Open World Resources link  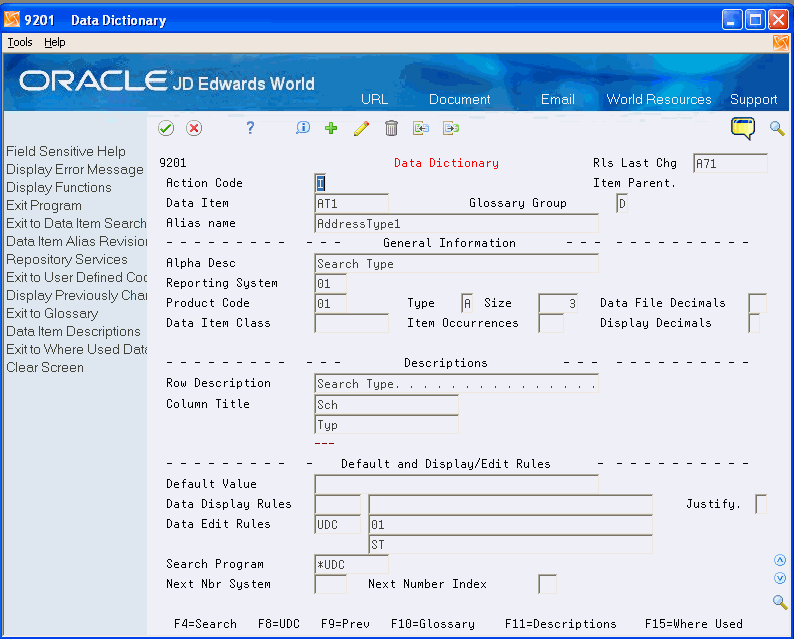click(x=659, y=99)
